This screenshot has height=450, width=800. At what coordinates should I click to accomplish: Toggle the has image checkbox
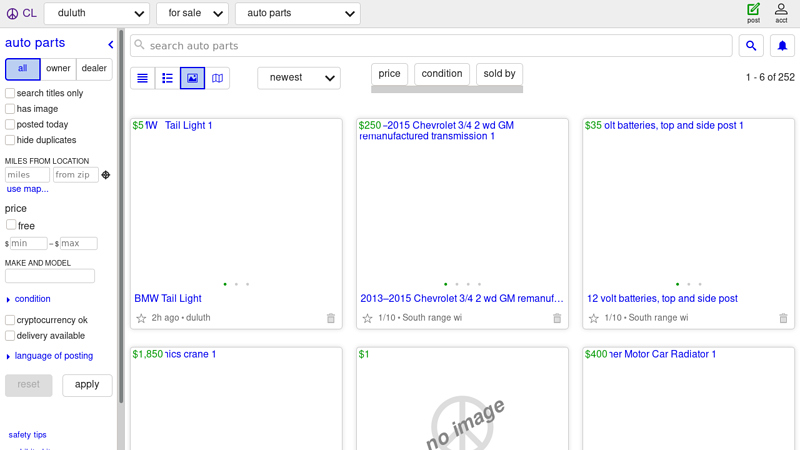click(10, 109)
